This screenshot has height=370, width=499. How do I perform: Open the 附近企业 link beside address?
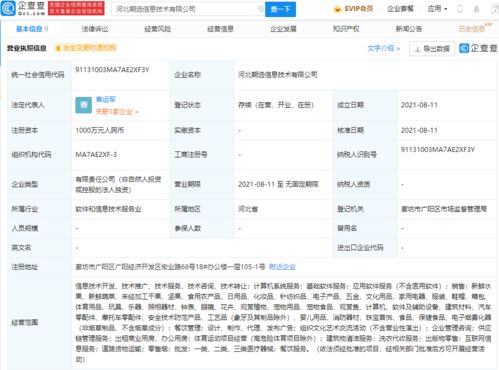282,267
